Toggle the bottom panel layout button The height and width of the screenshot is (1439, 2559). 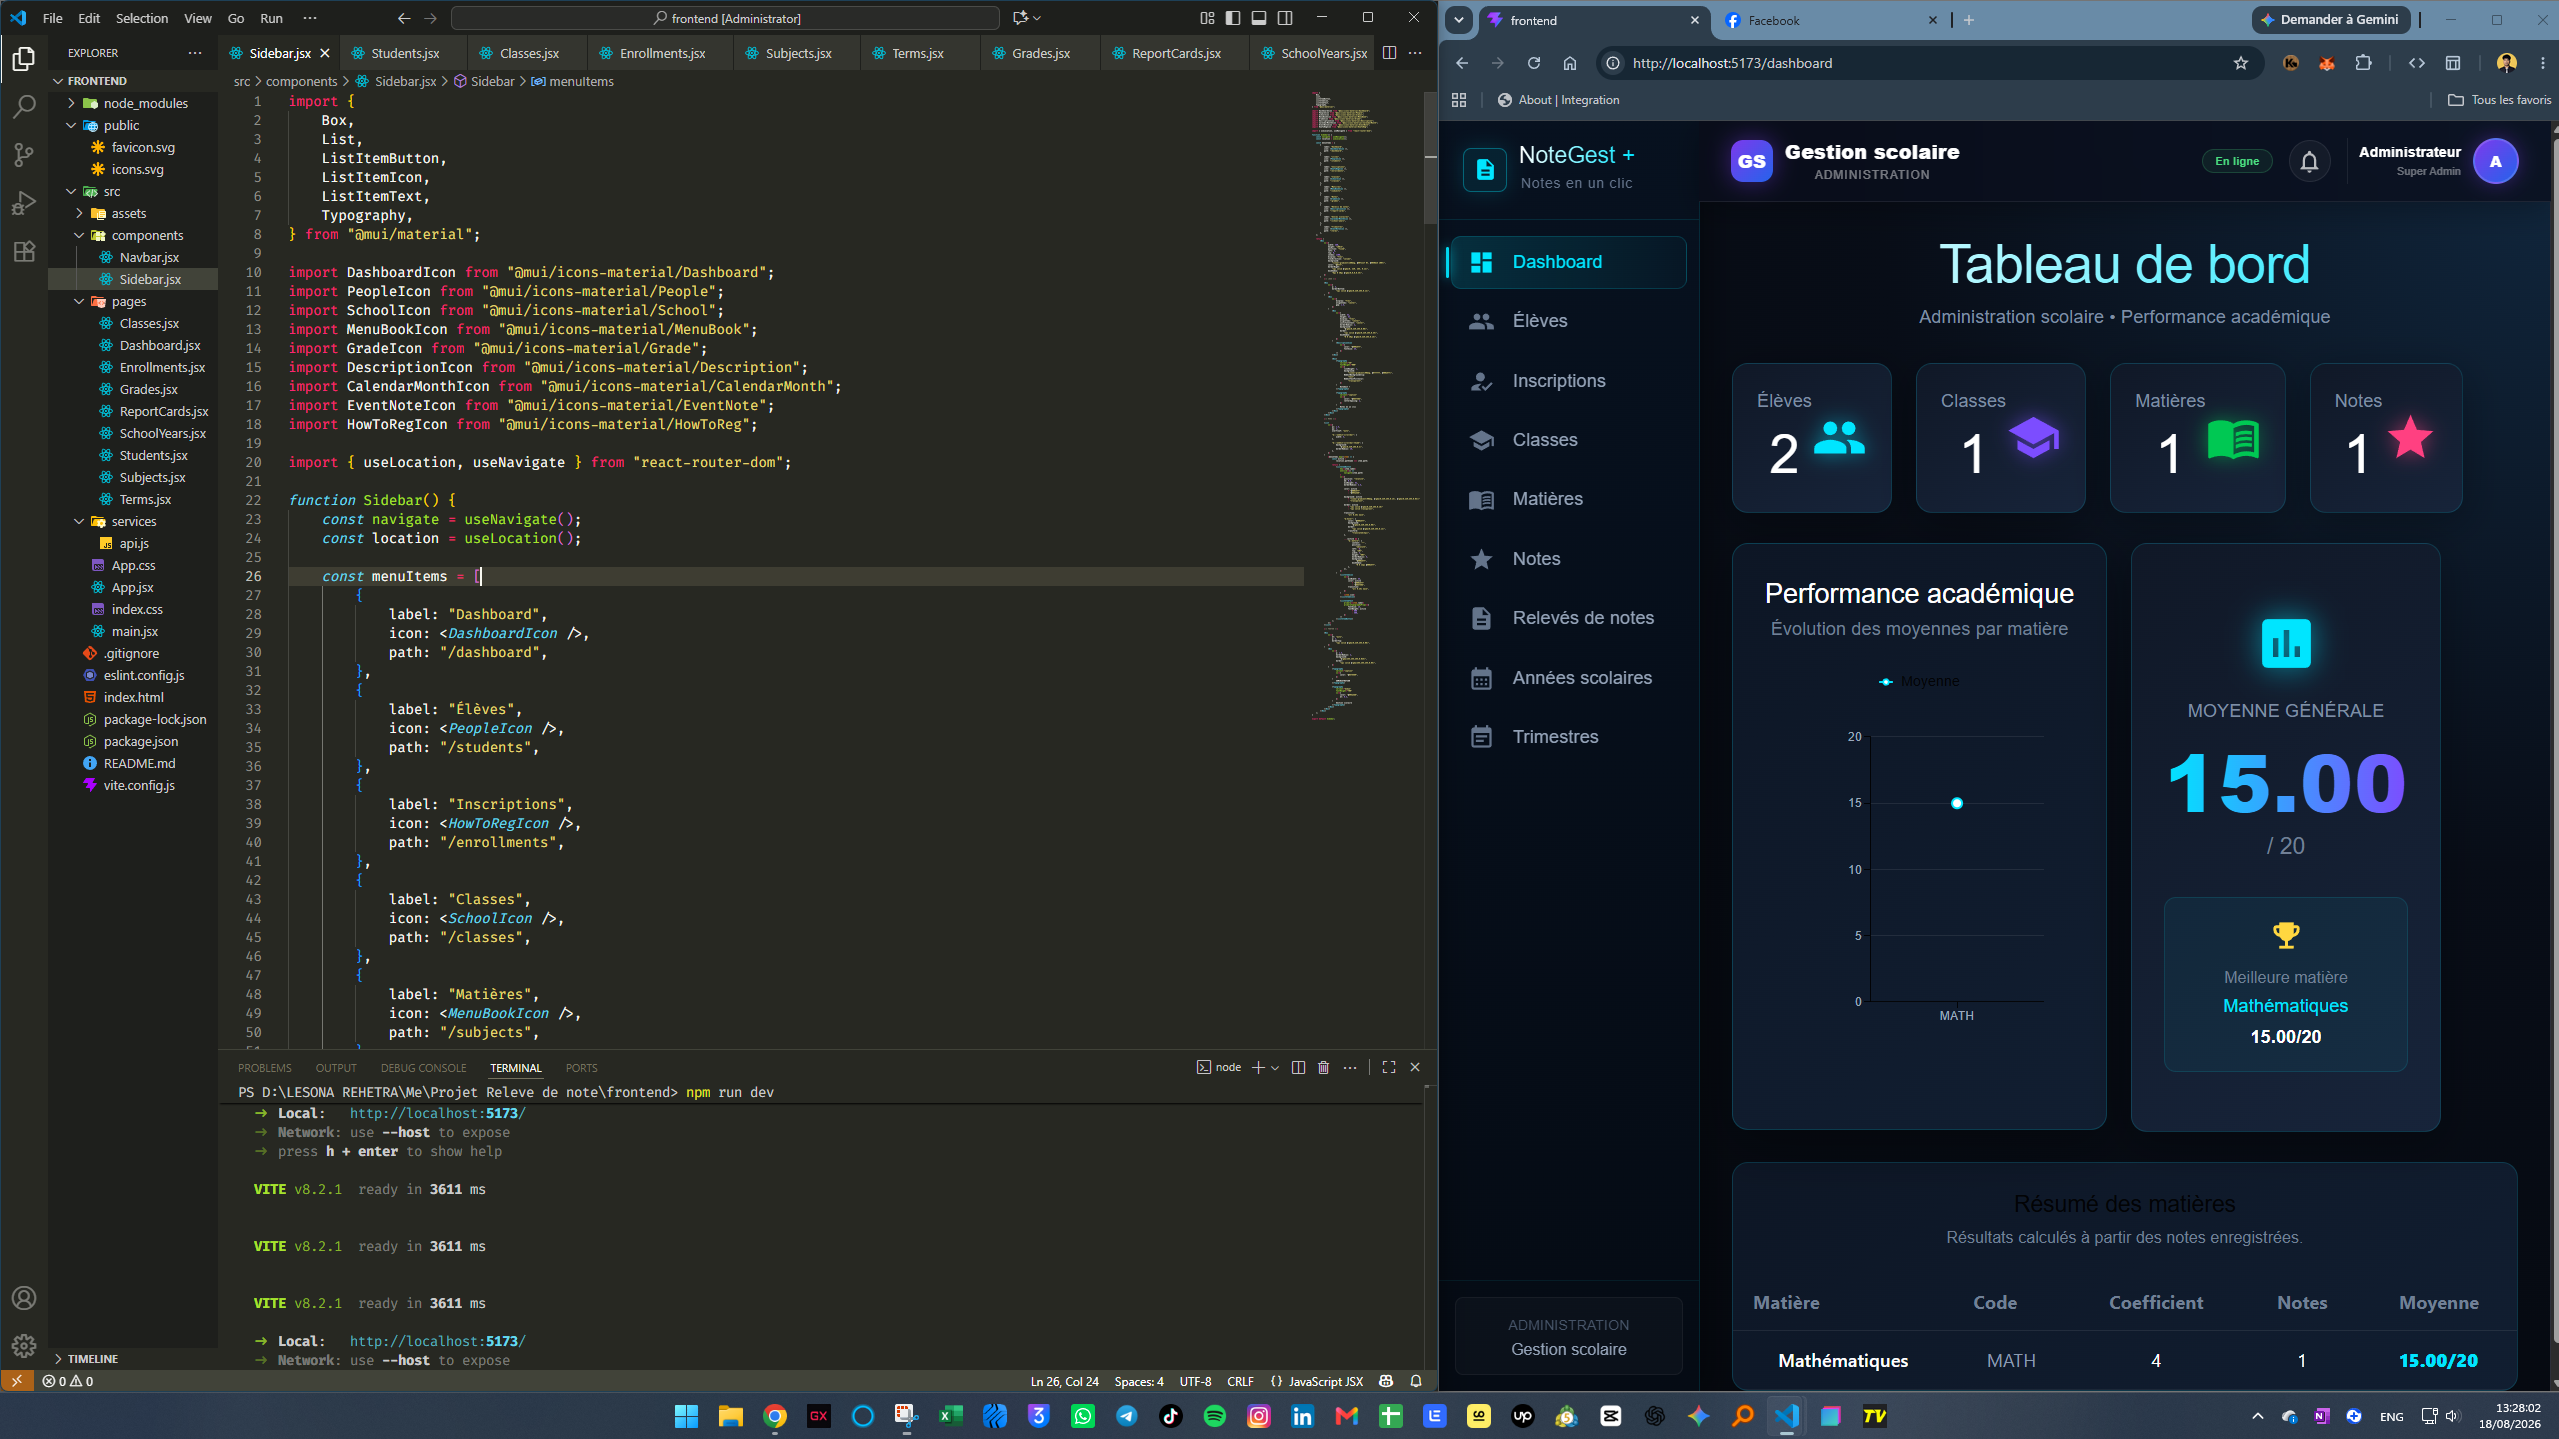1259,18
